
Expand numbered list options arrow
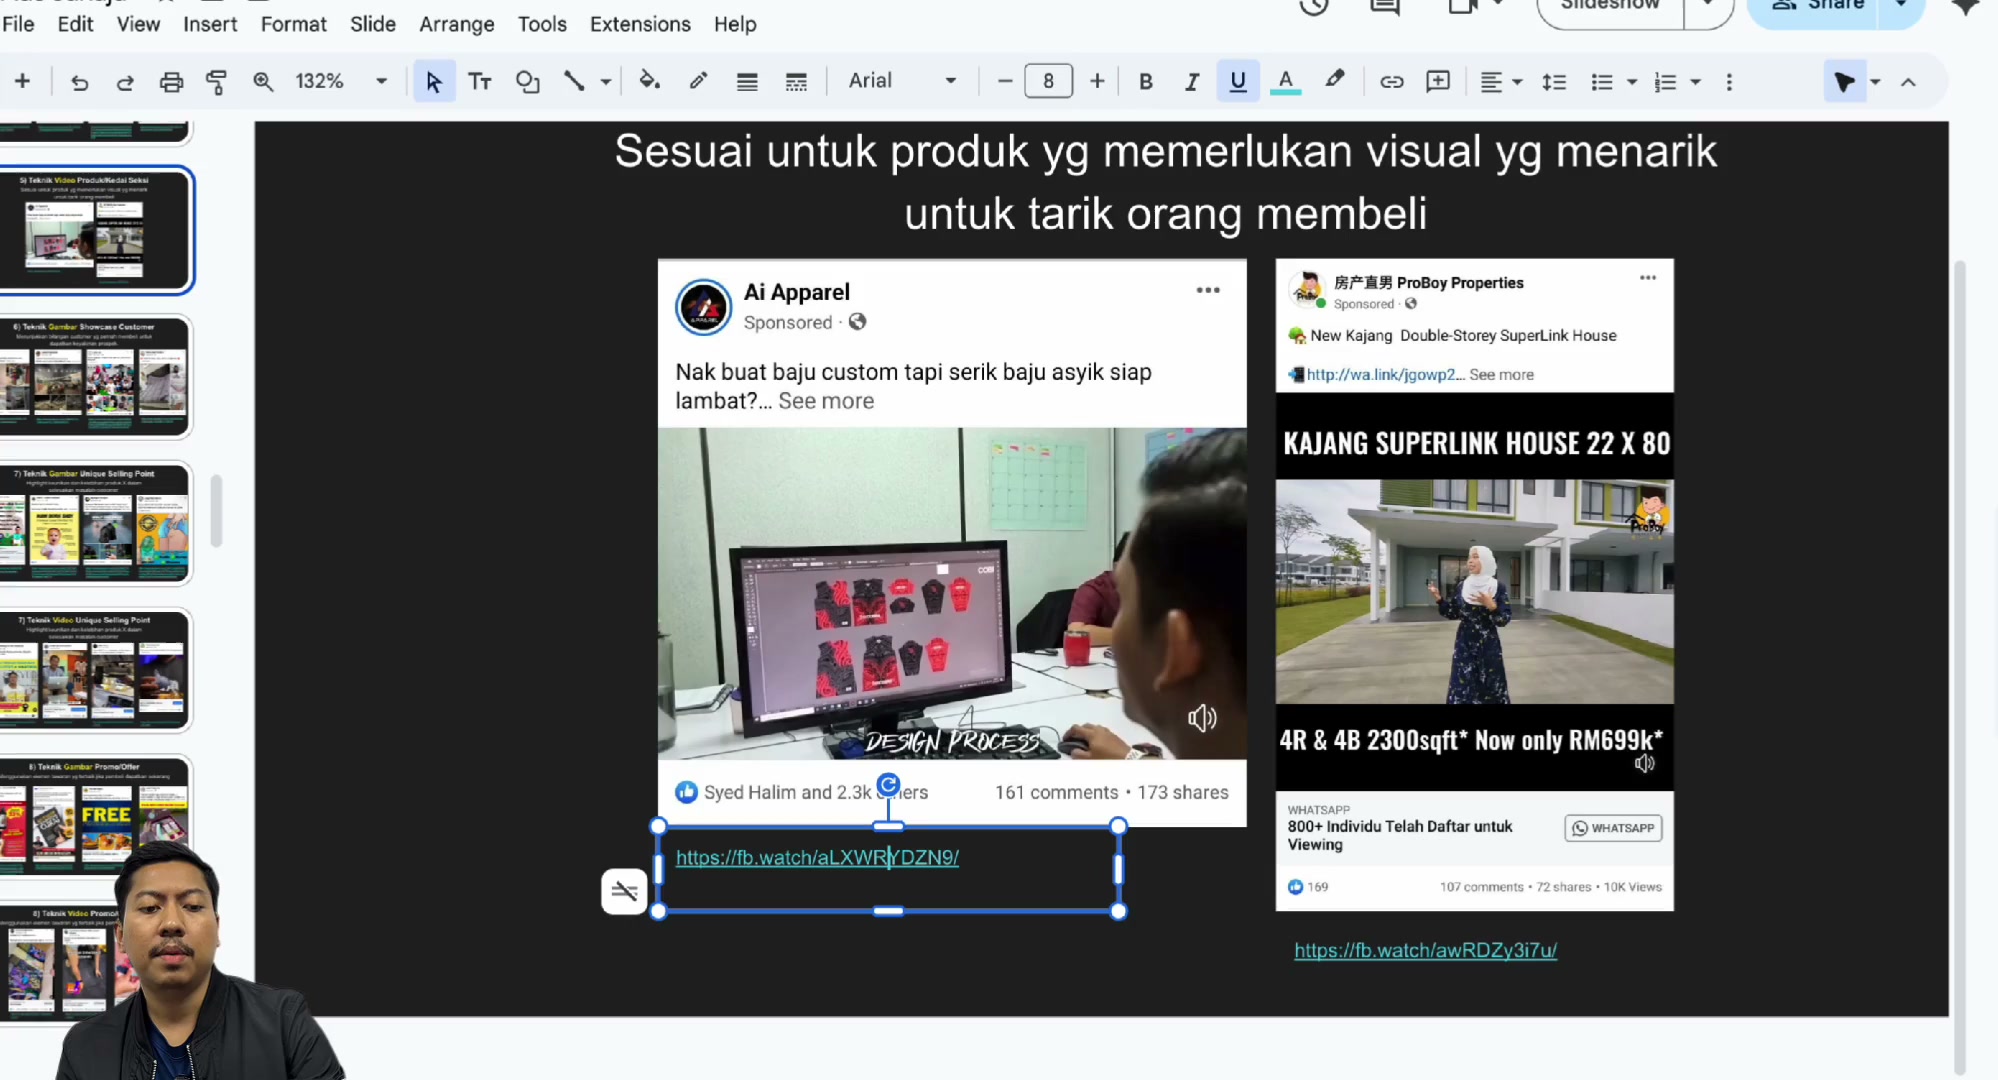pos(1695,82)
